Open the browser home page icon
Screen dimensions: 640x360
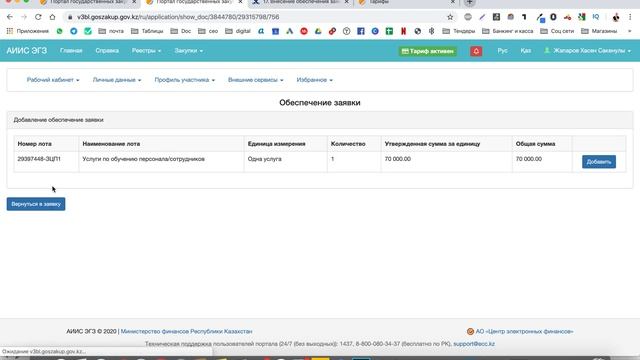tap(52, 17)
